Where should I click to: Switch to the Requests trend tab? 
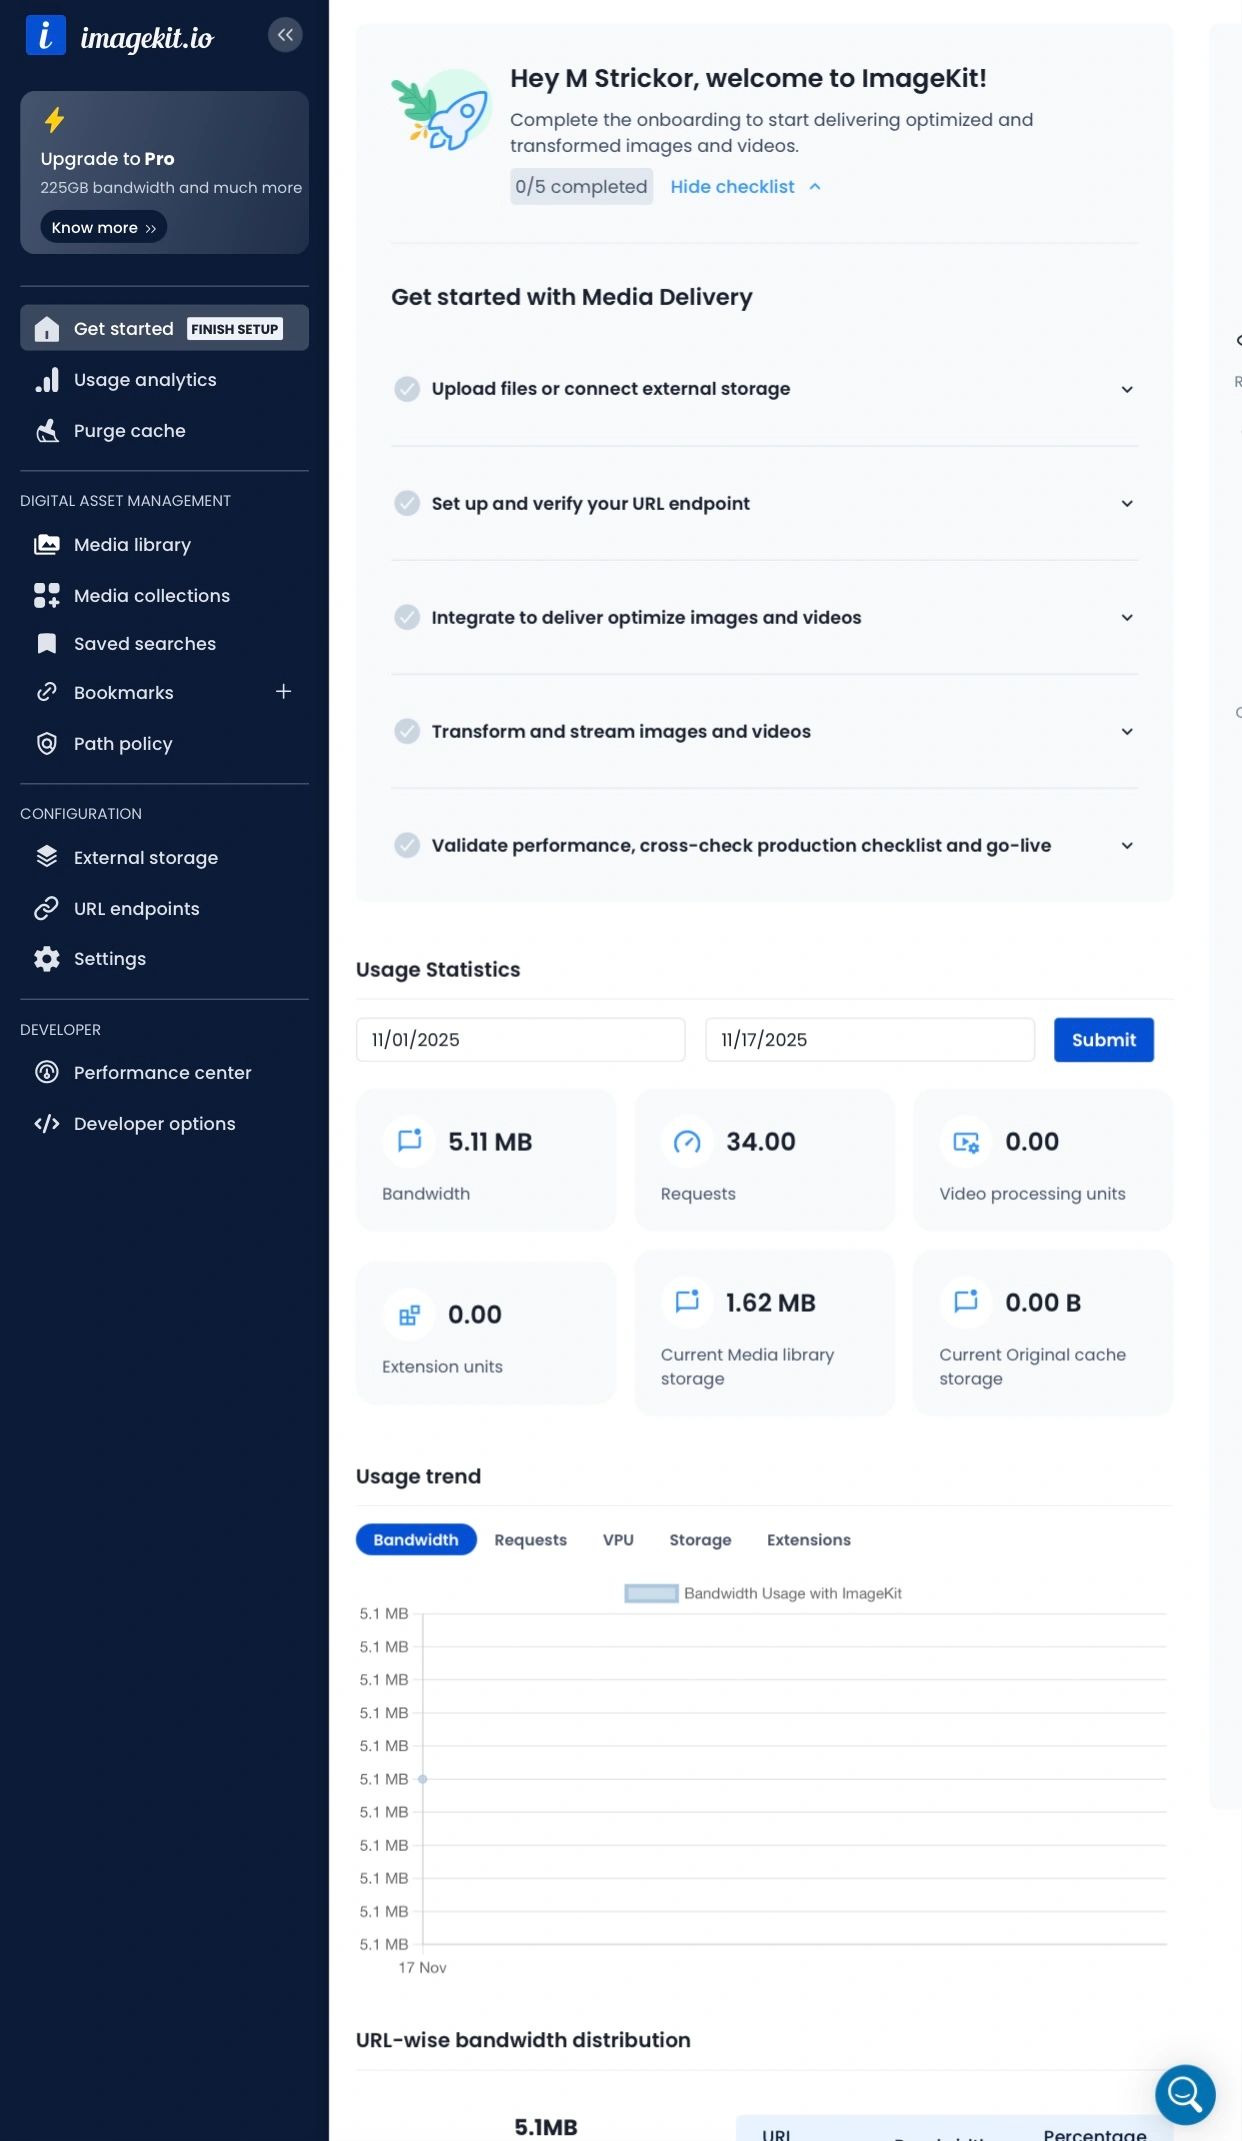(x=530, y=1540)
